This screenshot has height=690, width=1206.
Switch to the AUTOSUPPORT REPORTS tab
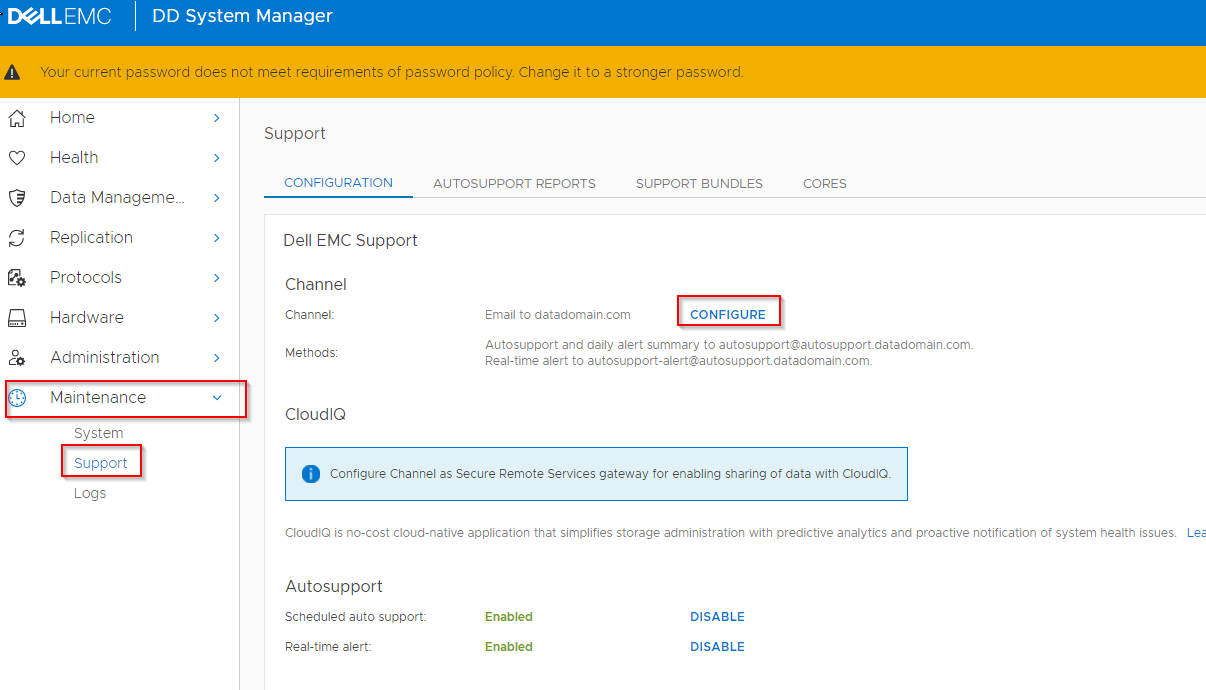click(x=514, y=183)
